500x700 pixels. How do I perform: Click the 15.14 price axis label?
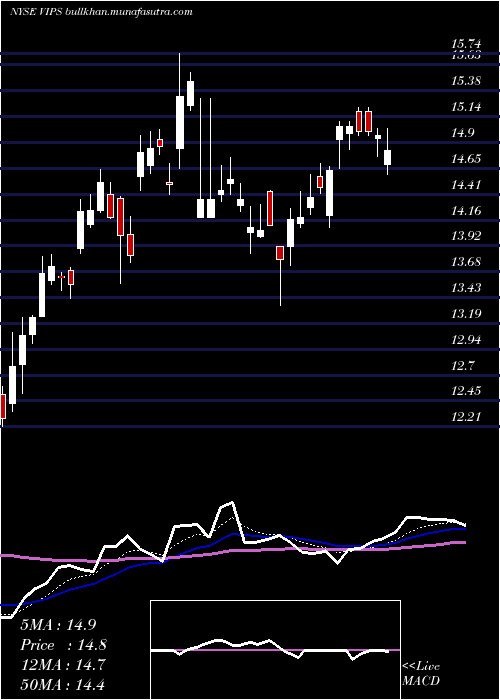466,107
